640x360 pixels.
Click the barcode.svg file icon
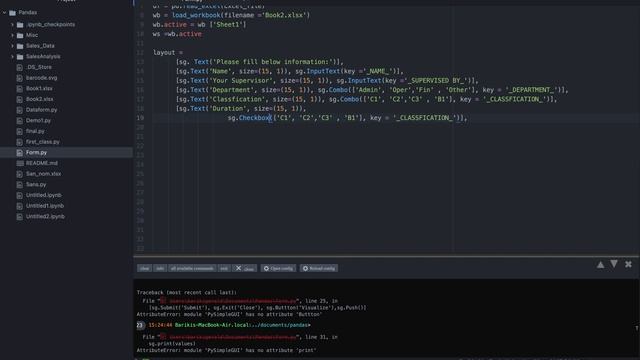tap(20, 78)
